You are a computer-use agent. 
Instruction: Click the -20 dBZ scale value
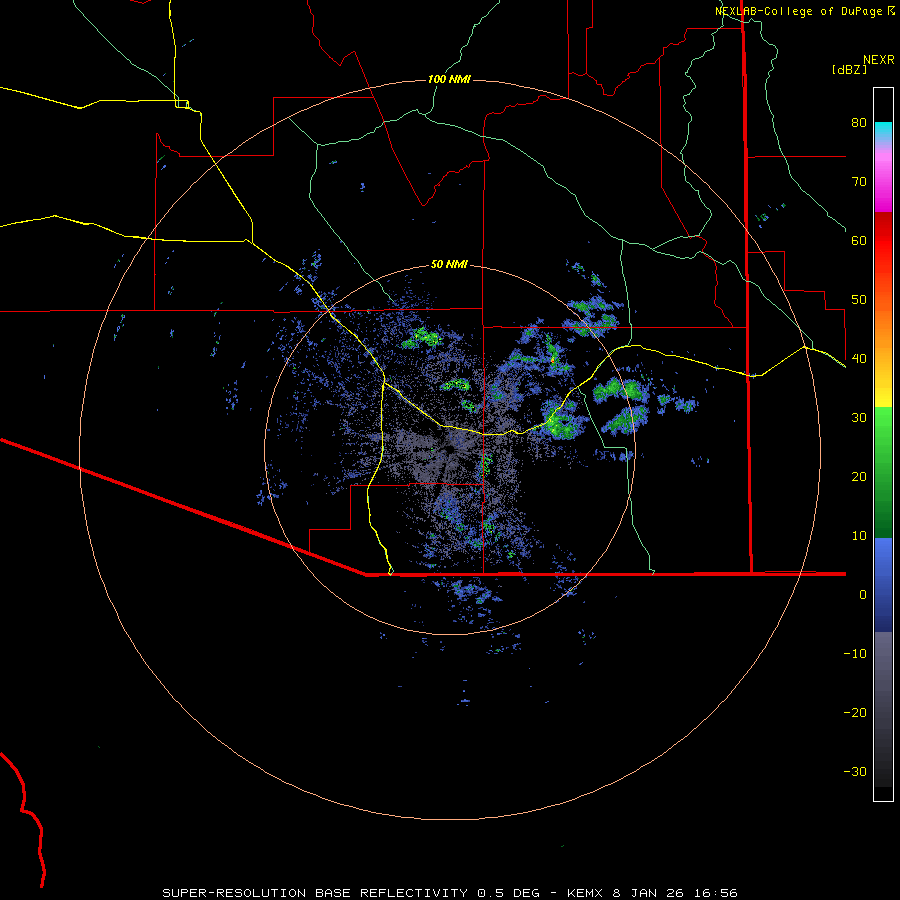855,712
